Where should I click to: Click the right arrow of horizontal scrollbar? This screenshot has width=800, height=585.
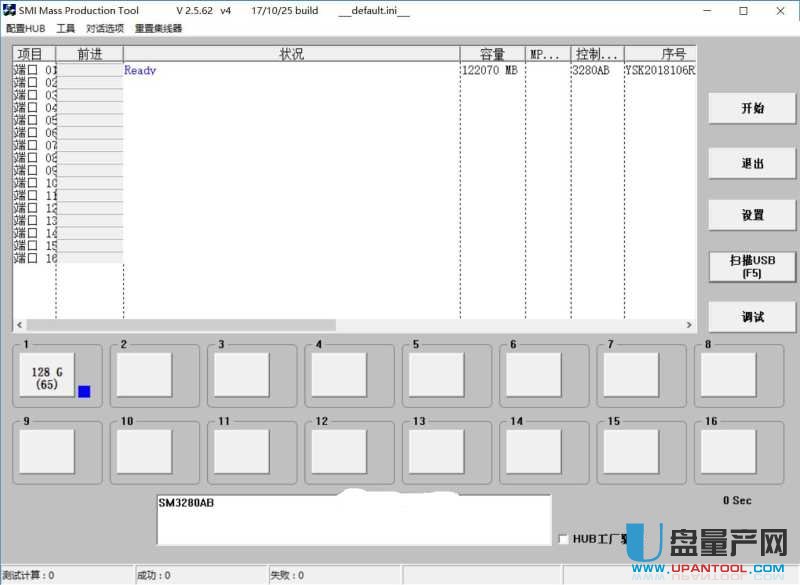(688, 325)
